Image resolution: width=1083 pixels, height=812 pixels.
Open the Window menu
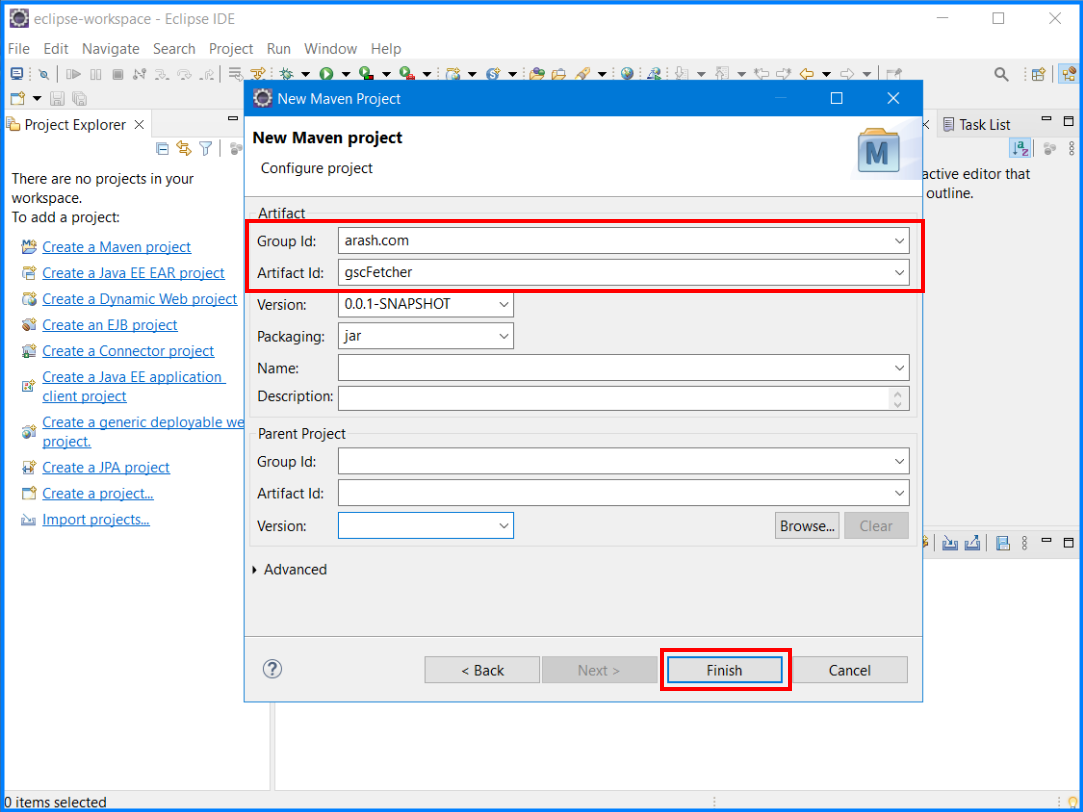(x=330, y=48)
